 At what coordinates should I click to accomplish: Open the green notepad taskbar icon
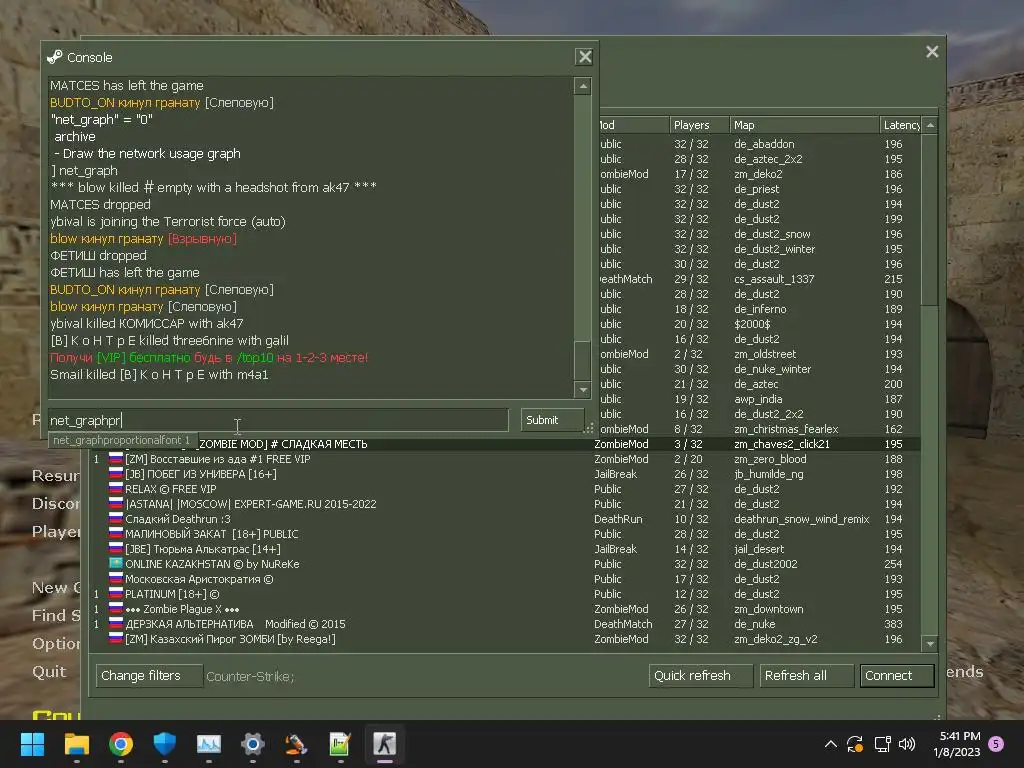tap(340, 744)
